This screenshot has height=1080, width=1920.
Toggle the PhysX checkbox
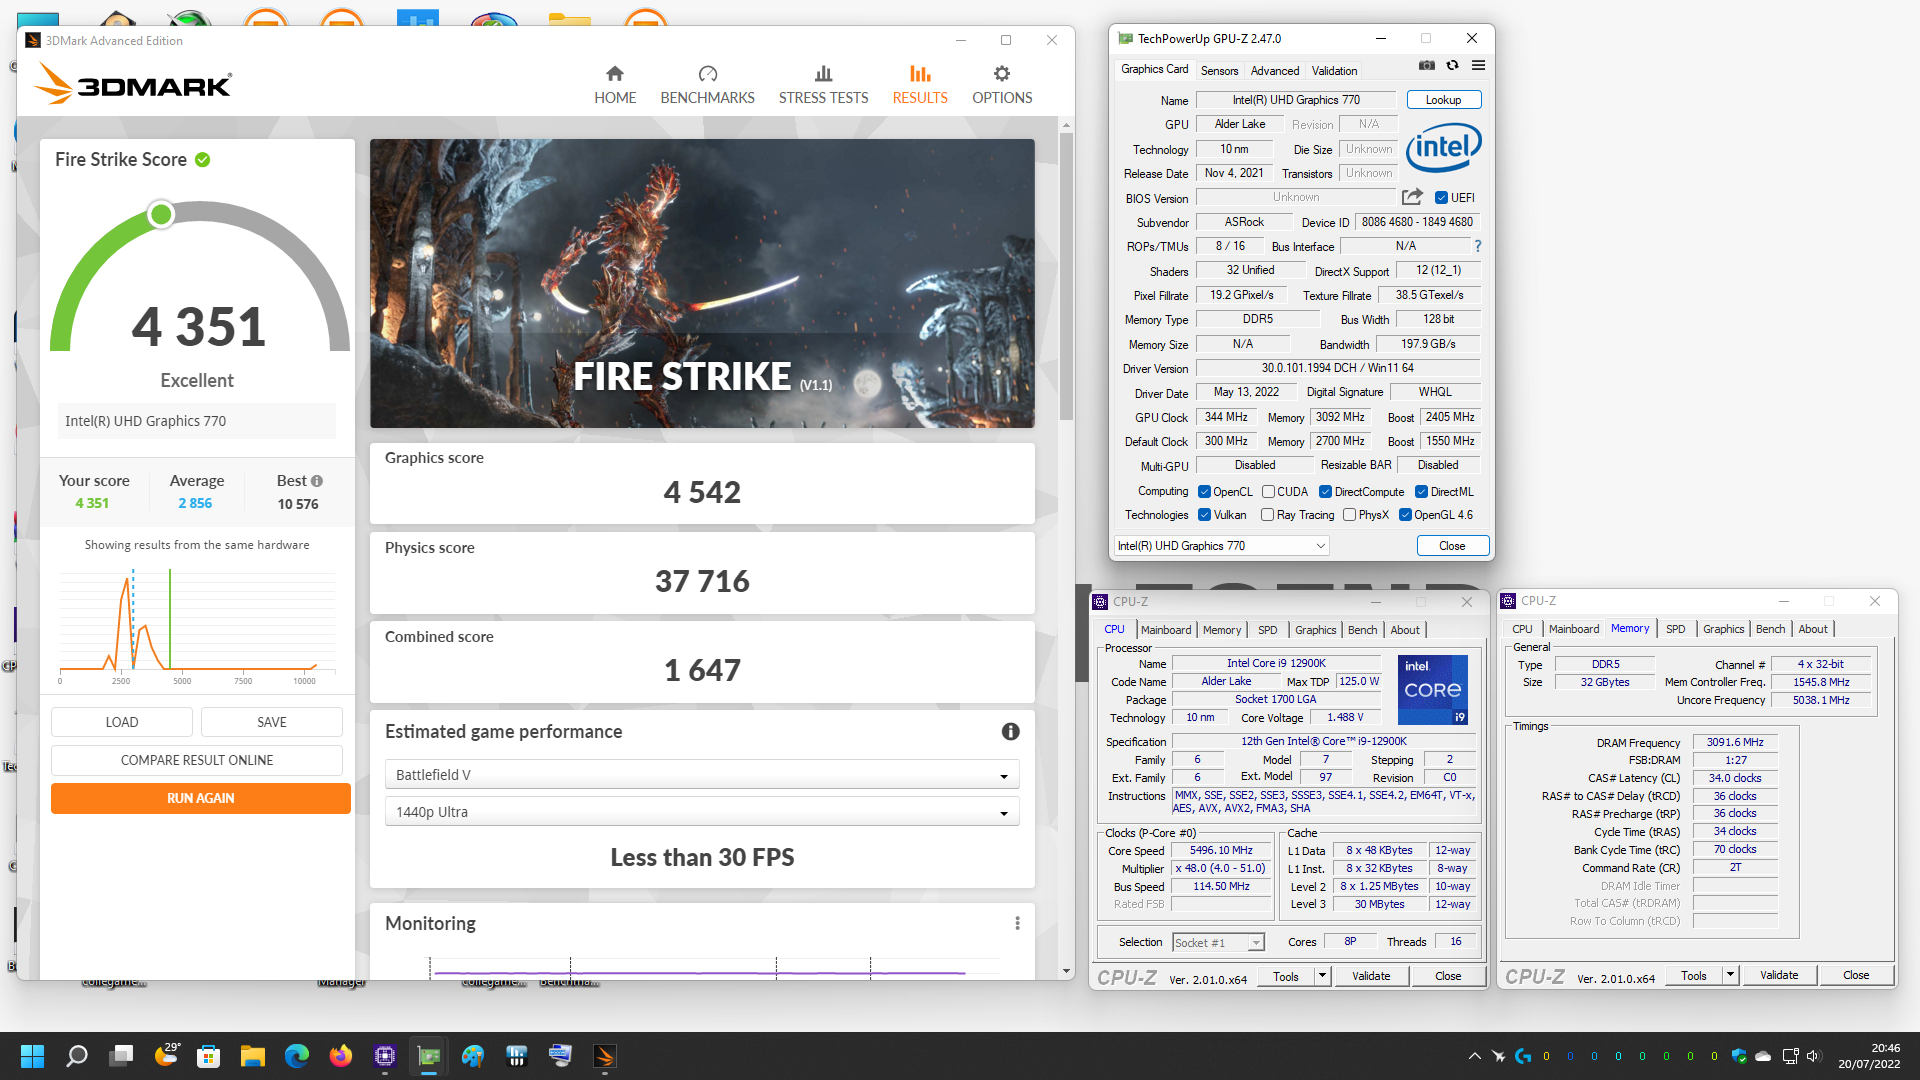[1349, 515]
